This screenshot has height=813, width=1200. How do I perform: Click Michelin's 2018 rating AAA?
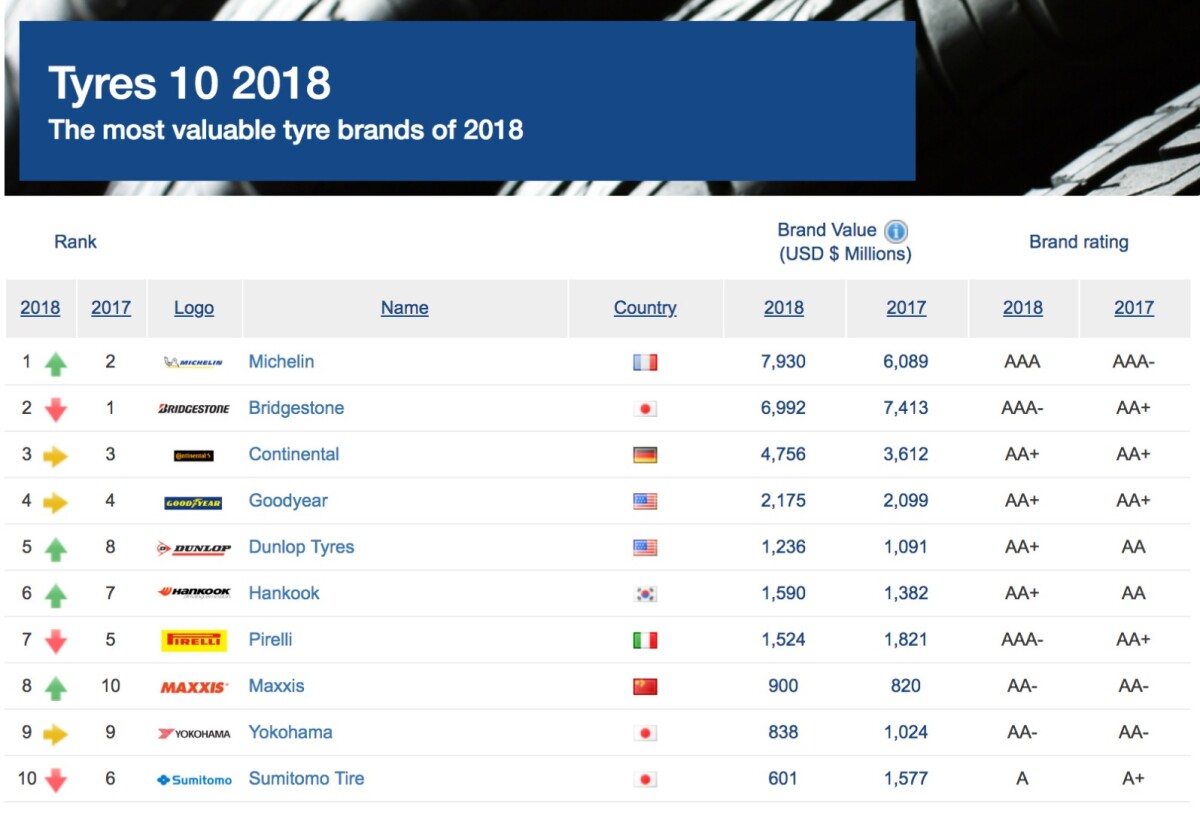pos(1022,361)
